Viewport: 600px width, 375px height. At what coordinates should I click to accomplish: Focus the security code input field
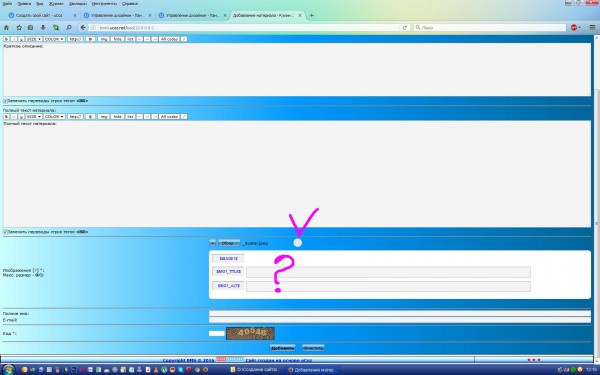(x=217, y=333)
